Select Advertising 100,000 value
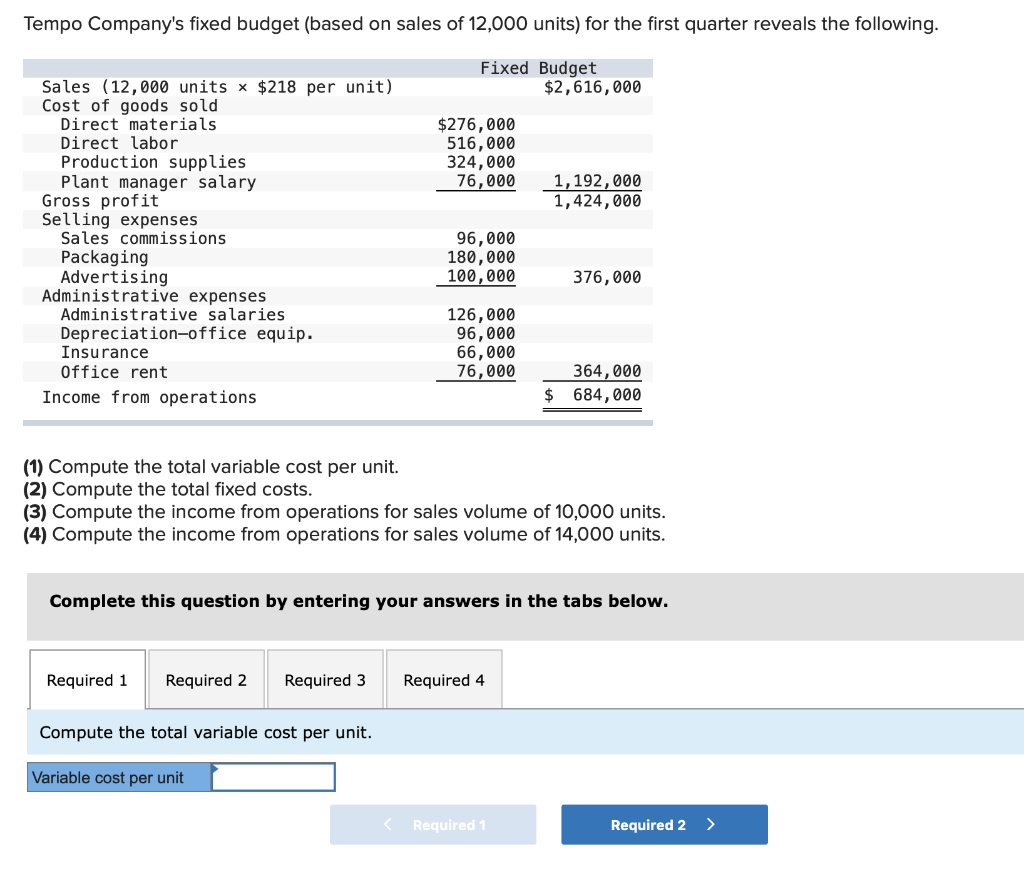The image size is (1024, 869). point(481,276)
